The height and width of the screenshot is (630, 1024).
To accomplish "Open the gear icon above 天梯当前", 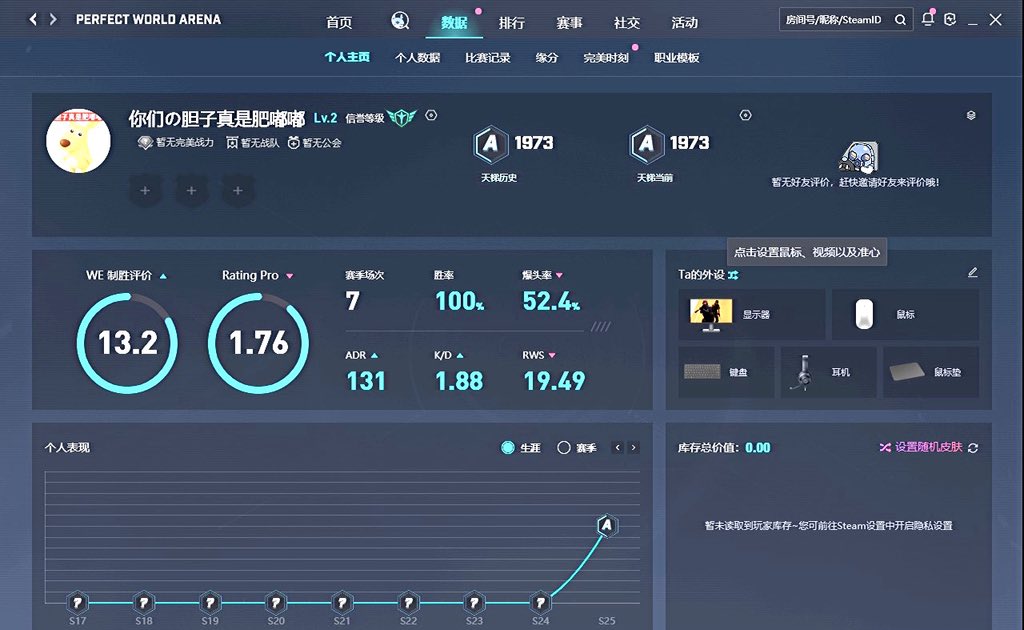I will click(745, 115).
